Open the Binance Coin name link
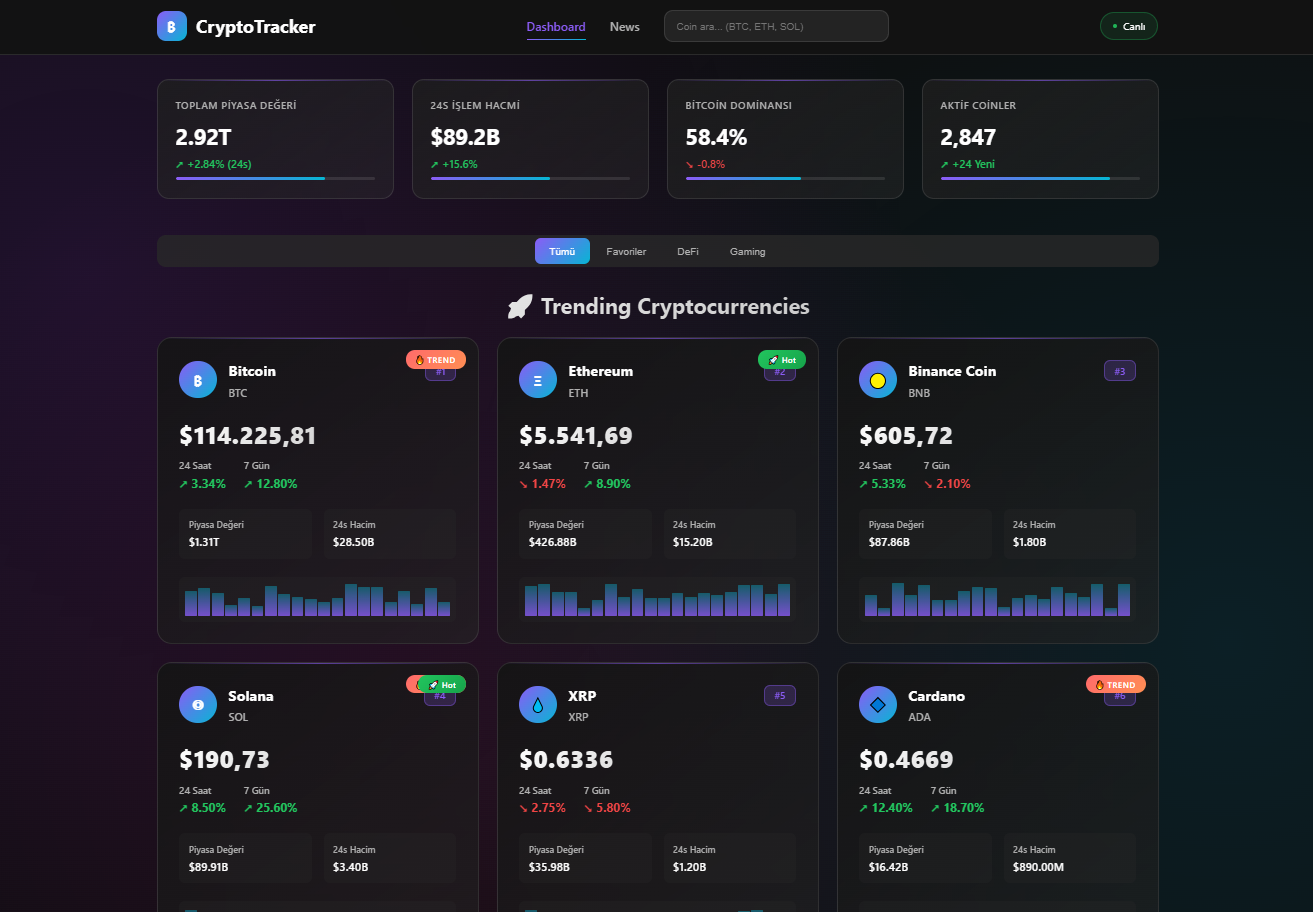1313x912 pixels. [952, 371]
